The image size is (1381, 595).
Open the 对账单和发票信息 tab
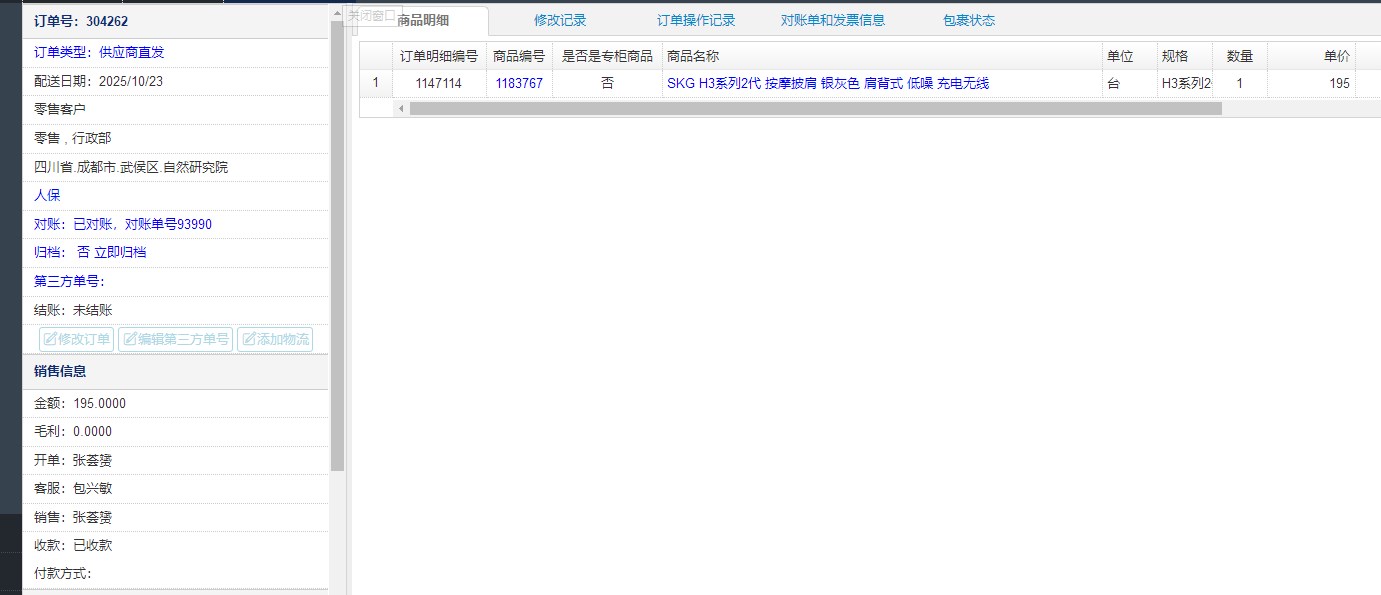coord(832,20)
